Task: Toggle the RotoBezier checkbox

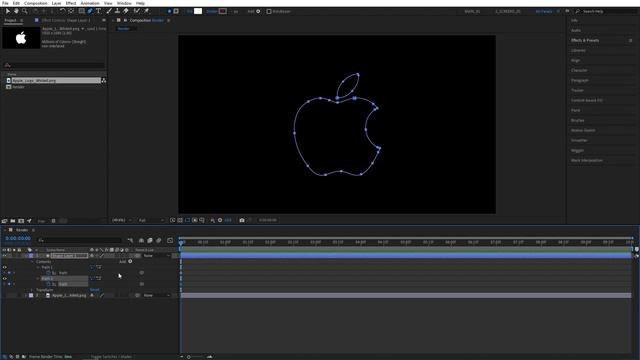Action: [x=269, y=11]
